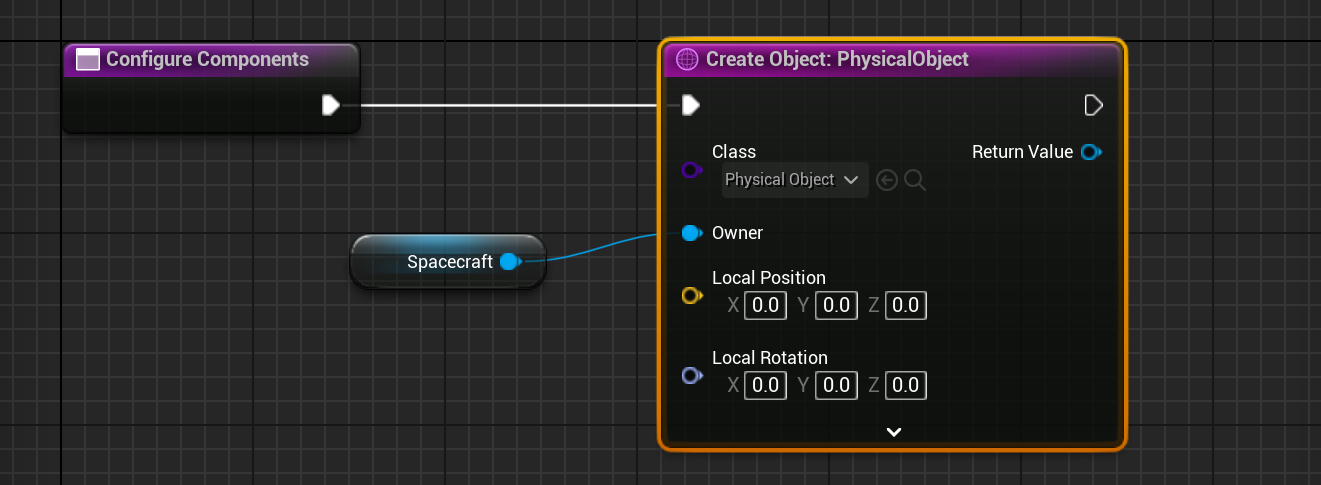Click the purple Class input pin
Screen dimensions: 1321x485
690,170
